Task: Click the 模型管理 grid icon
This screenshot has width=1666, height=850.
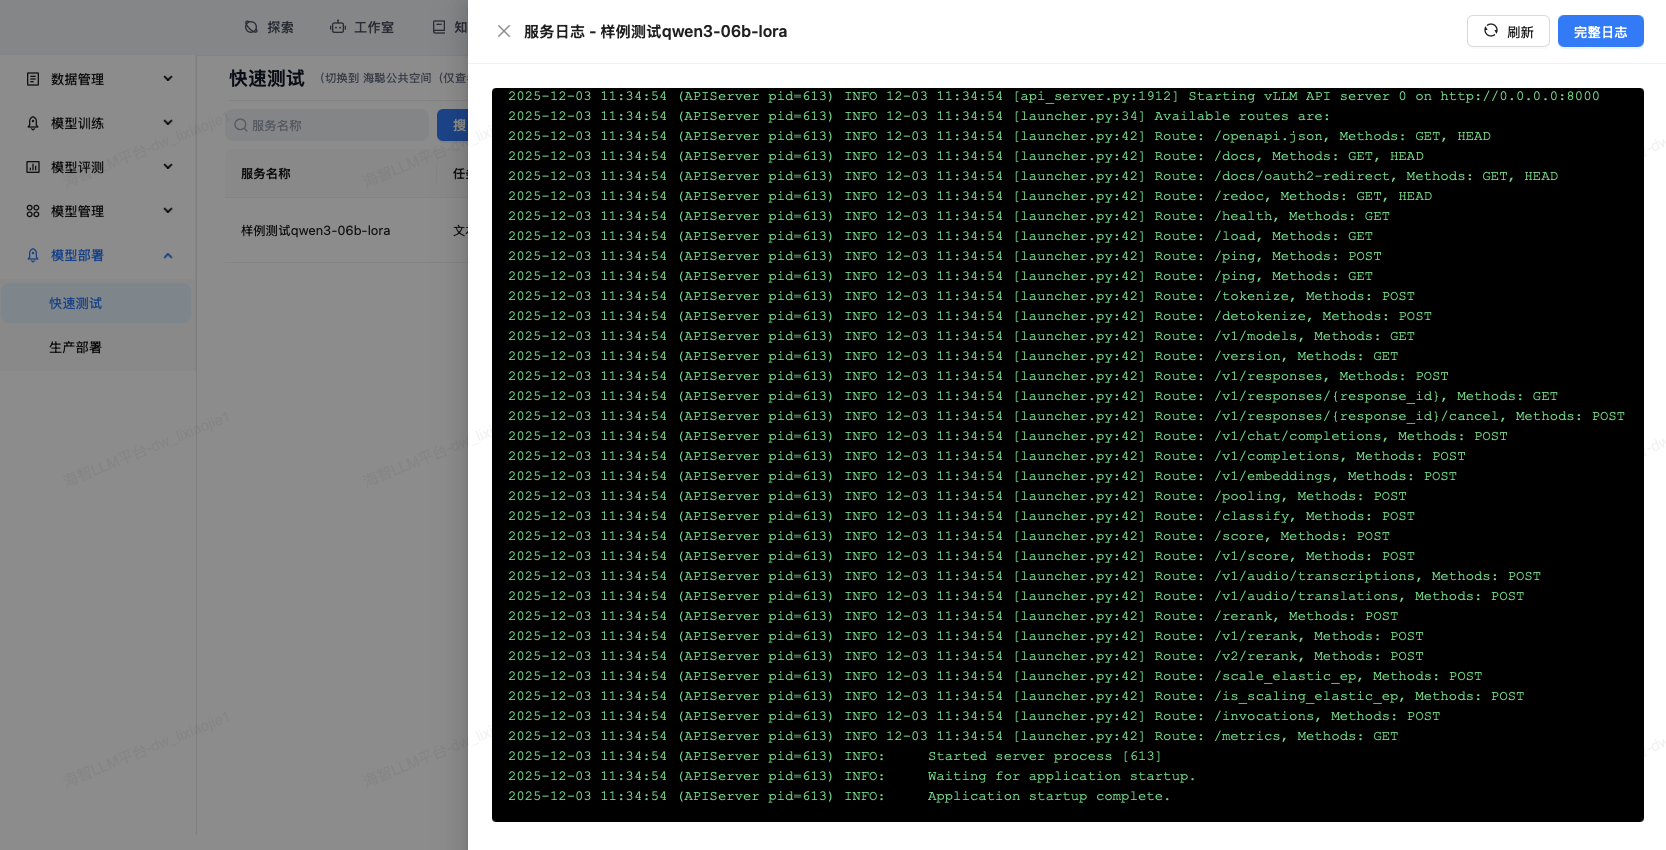Action: (x=33, y=211)
